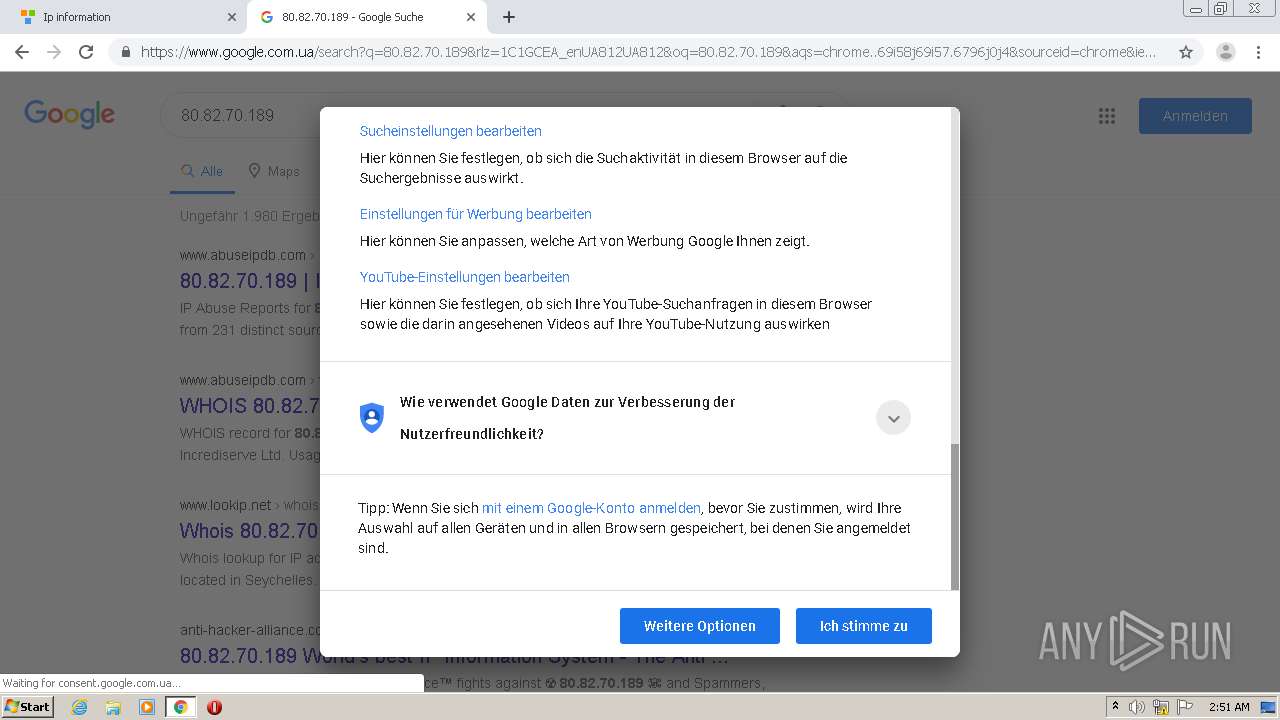The image size is (1280, 720).
Task: Open Einstellungen für Werbung bearbeiten link
Action: (x=475, y=214)
